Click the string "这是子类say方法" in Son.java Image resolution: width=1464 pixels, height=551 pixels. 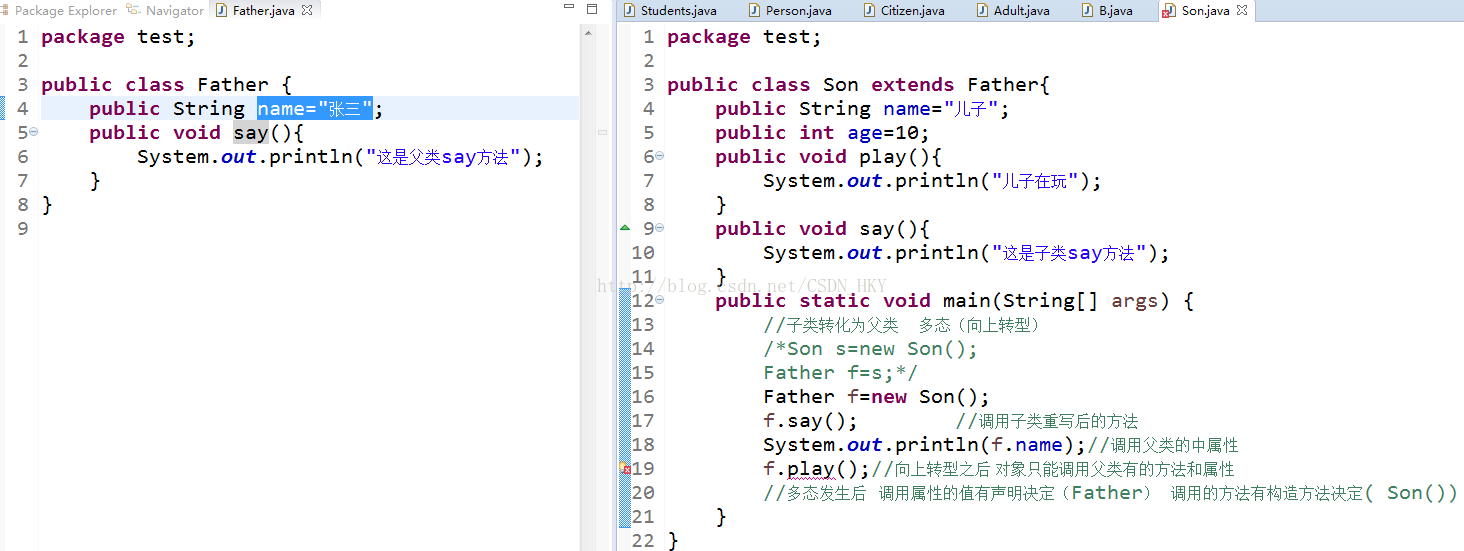click(1069, 253)
